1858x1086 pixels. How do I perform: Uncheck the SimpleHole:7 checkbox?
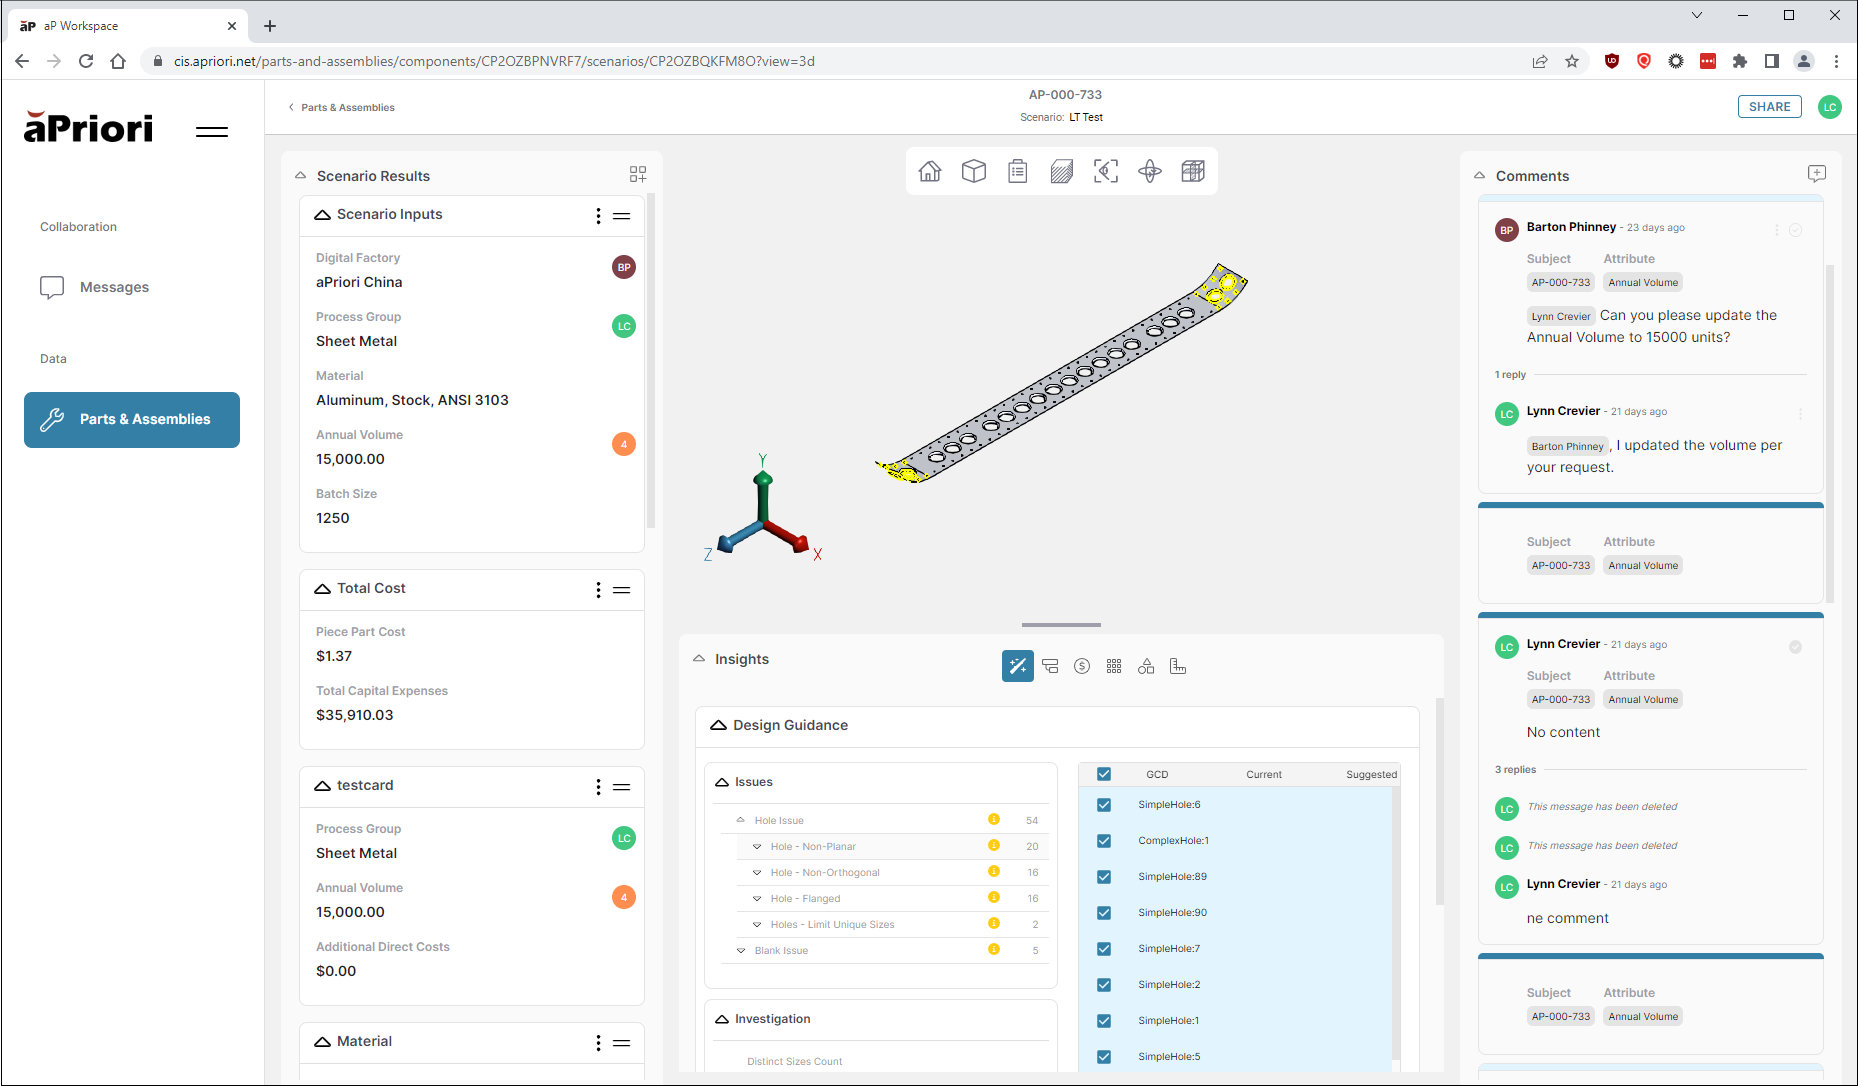point(1104,949)
